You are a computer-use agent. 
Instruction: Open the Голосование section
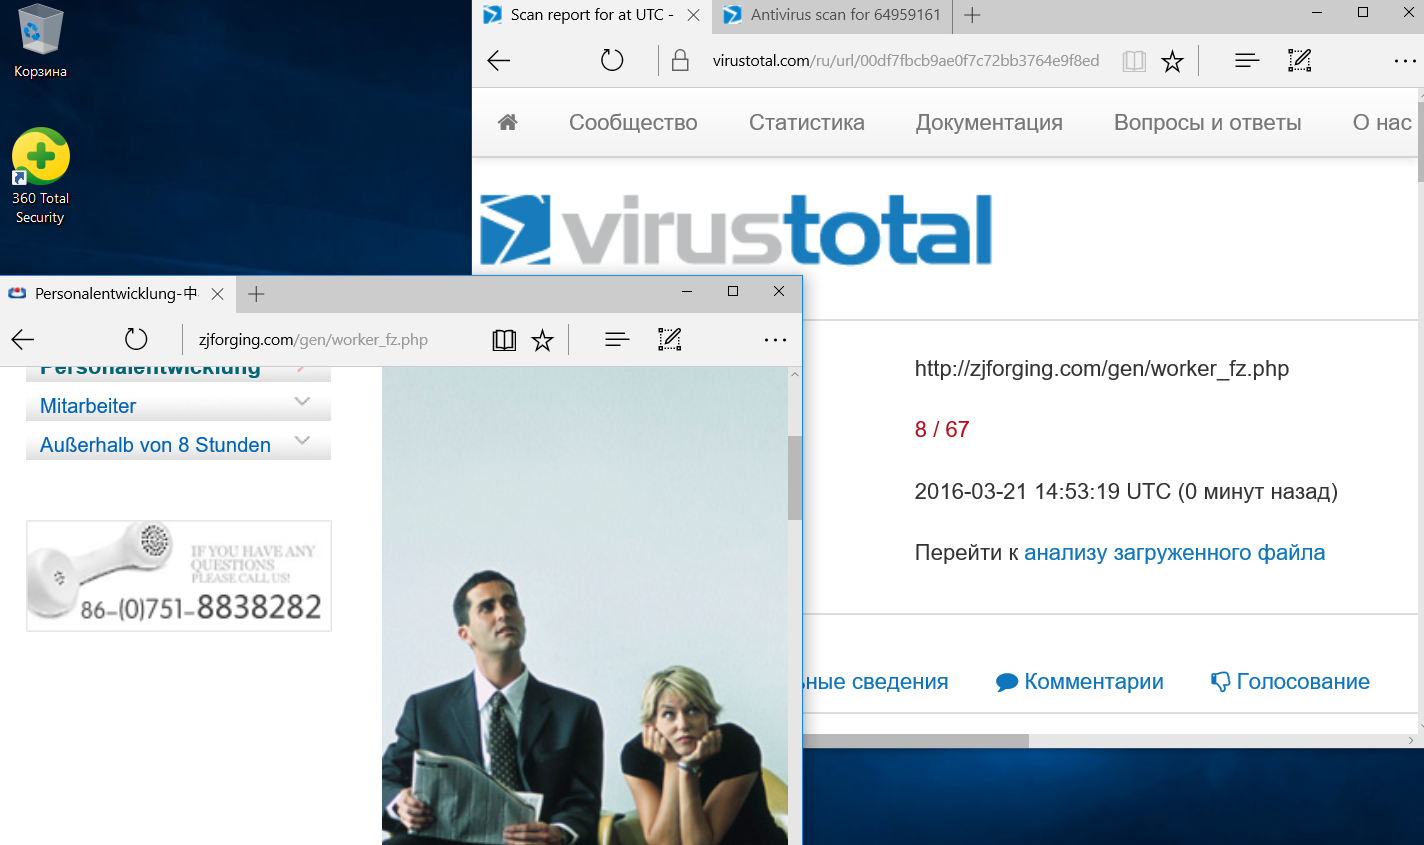pyautogui.click(x=1290, y=682)
